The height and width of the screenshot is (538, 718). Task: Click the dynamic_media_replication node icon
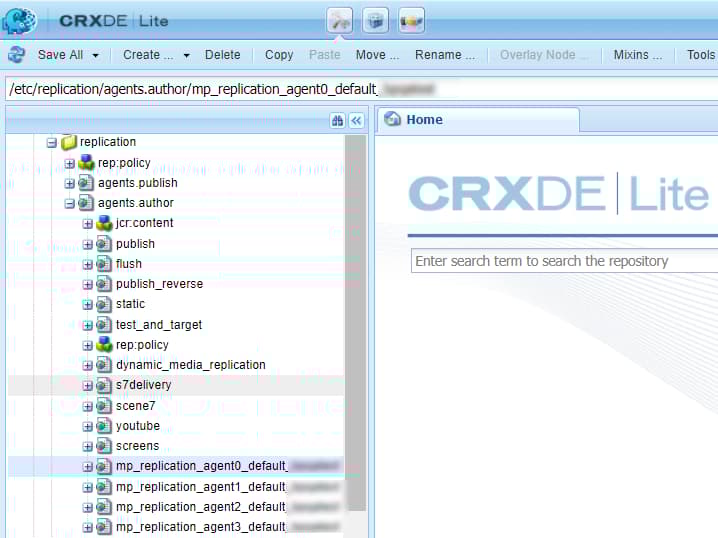[x=104, y=365]
